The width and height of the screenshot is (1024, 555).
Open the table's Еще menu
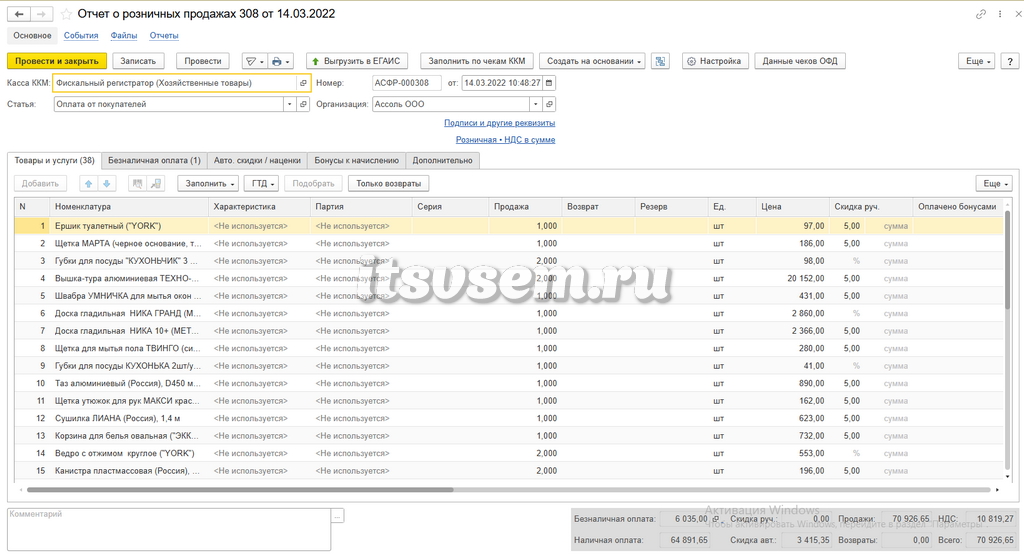995,184
